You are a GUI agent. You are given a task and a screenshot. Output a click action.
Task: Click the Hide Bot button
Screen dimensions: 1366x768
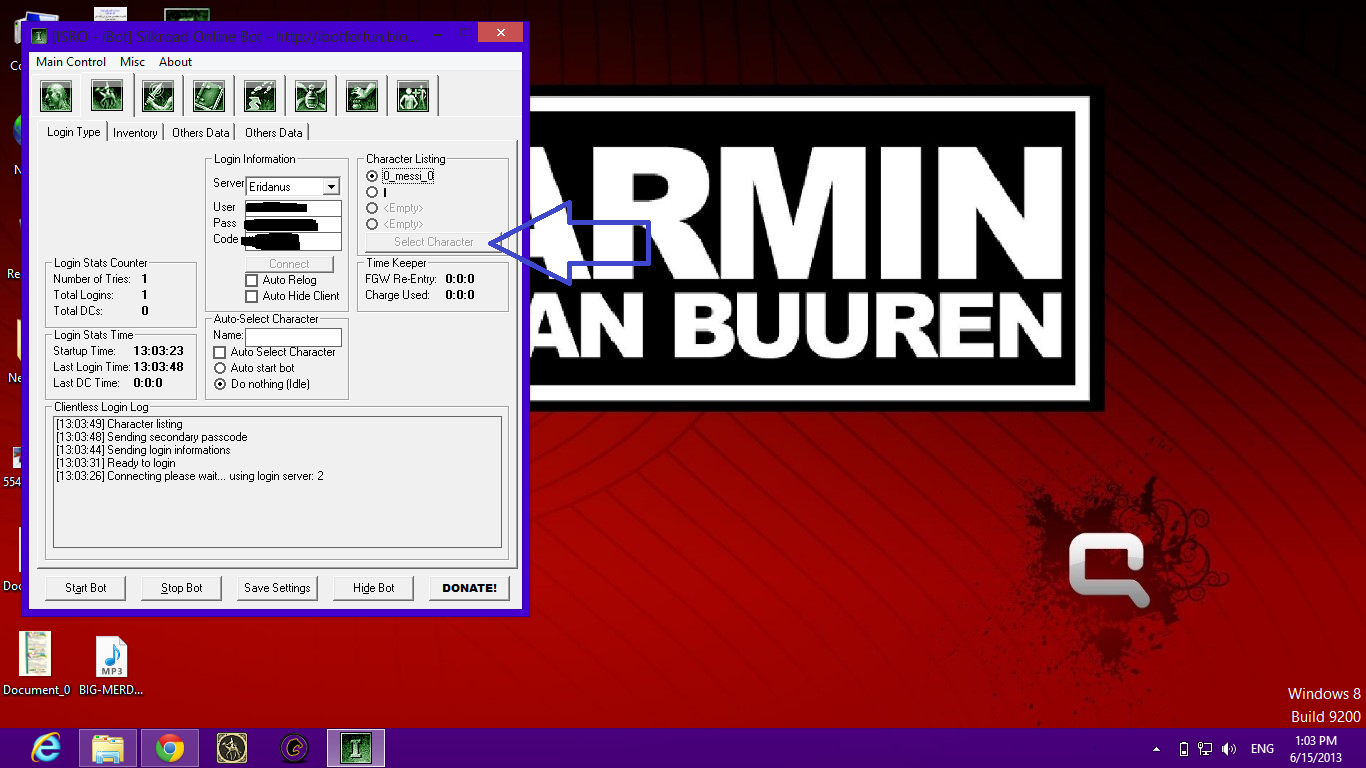click(x=374, y=588)
